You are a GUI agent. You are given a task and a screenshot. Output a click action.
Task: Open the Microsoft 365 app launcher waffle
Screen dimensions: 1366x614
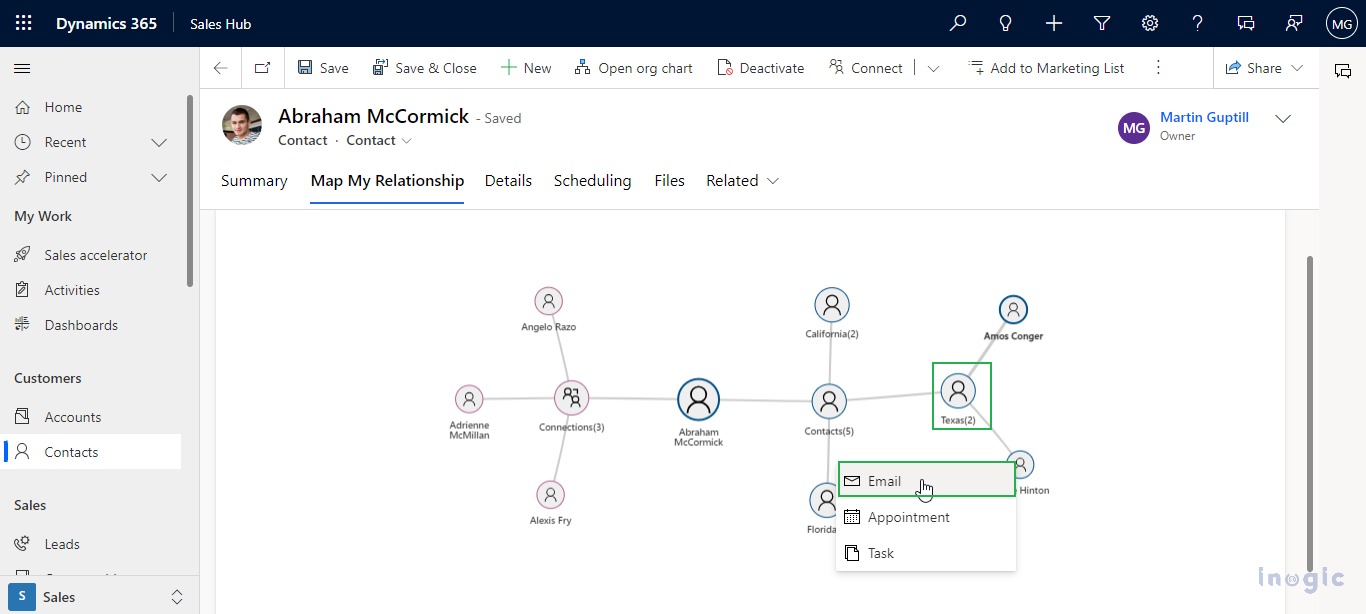pyautogui.click(x=23, y=23)
